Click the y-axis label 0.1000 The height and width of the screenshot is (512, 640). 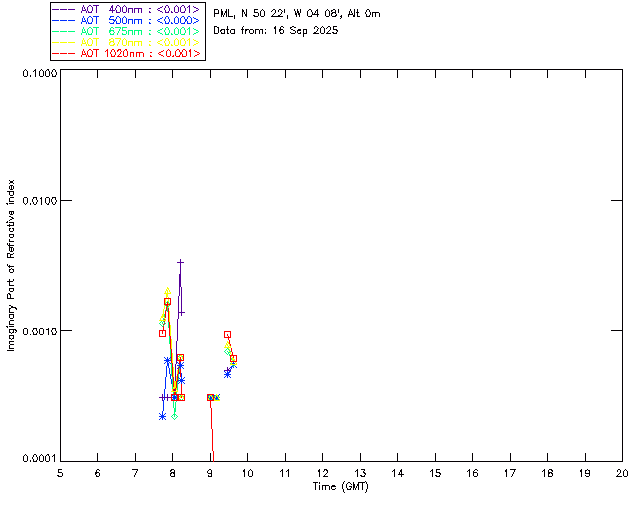tap(39, 73)
